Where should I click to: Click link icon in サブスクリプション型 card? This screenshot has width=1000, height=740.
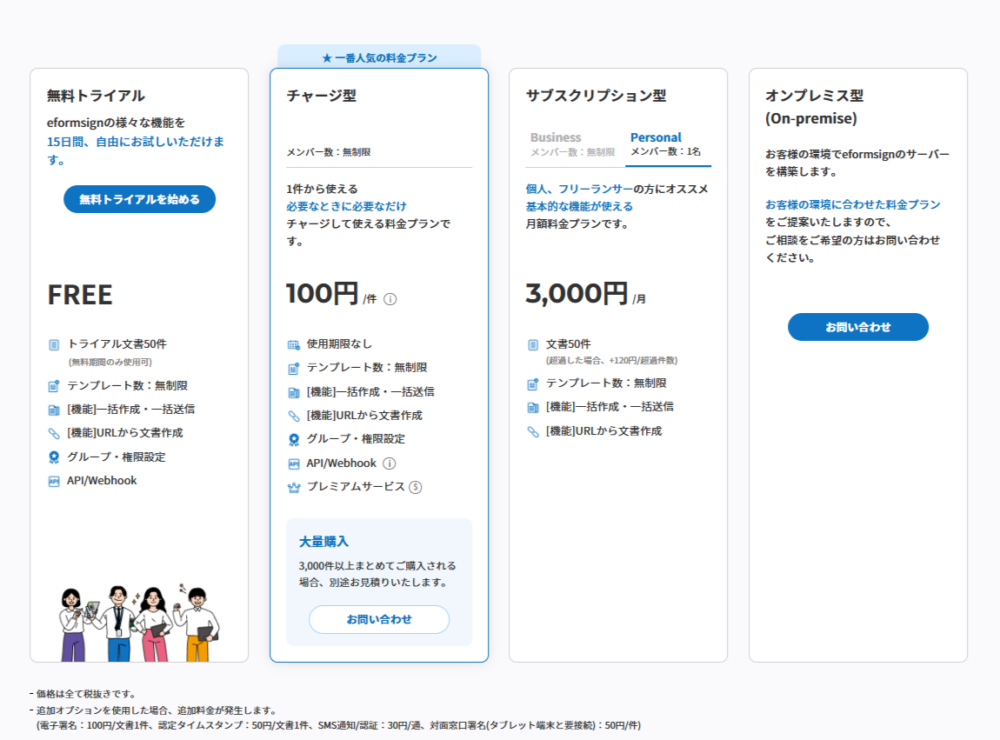coord(533,431)
